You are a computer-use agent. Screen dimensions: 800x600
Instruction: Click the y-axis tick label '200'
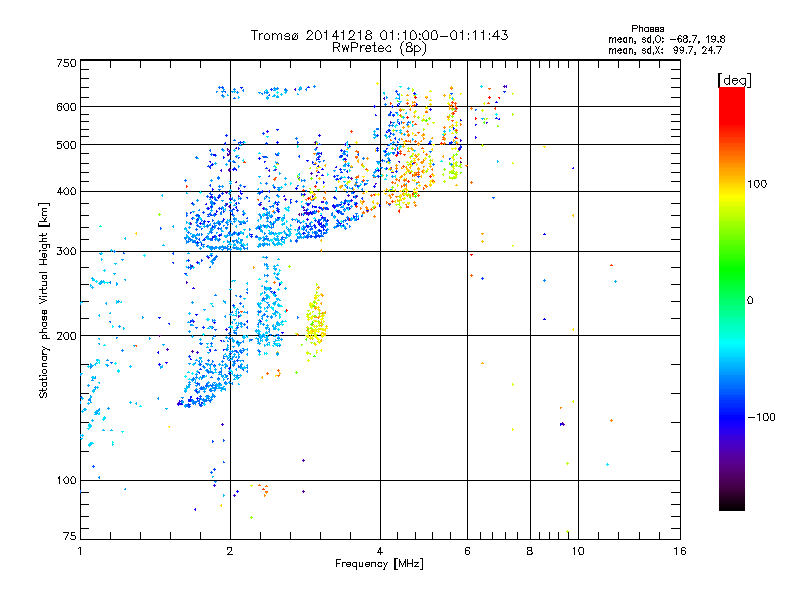click(66, 336)
